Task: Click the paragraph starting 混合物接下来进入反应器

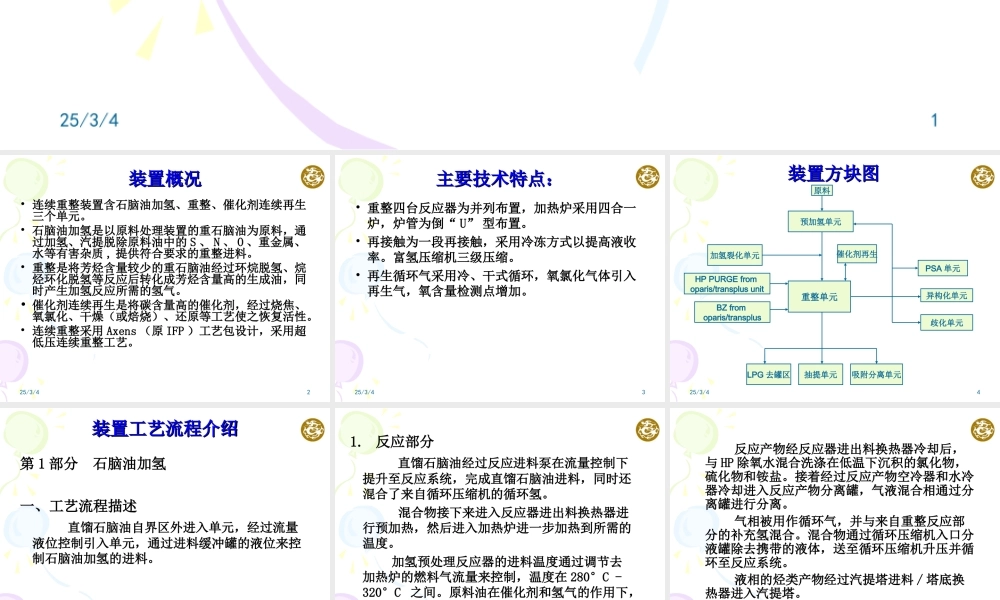Action: pyautogui.click(x=497, y=527)
